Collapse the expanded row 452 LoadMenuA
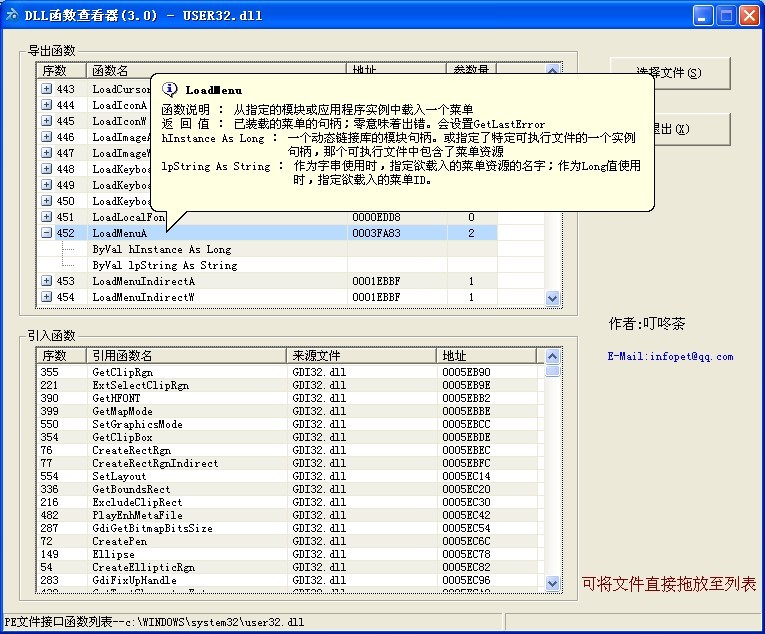 pyautogui.click(x=46, y=233)
